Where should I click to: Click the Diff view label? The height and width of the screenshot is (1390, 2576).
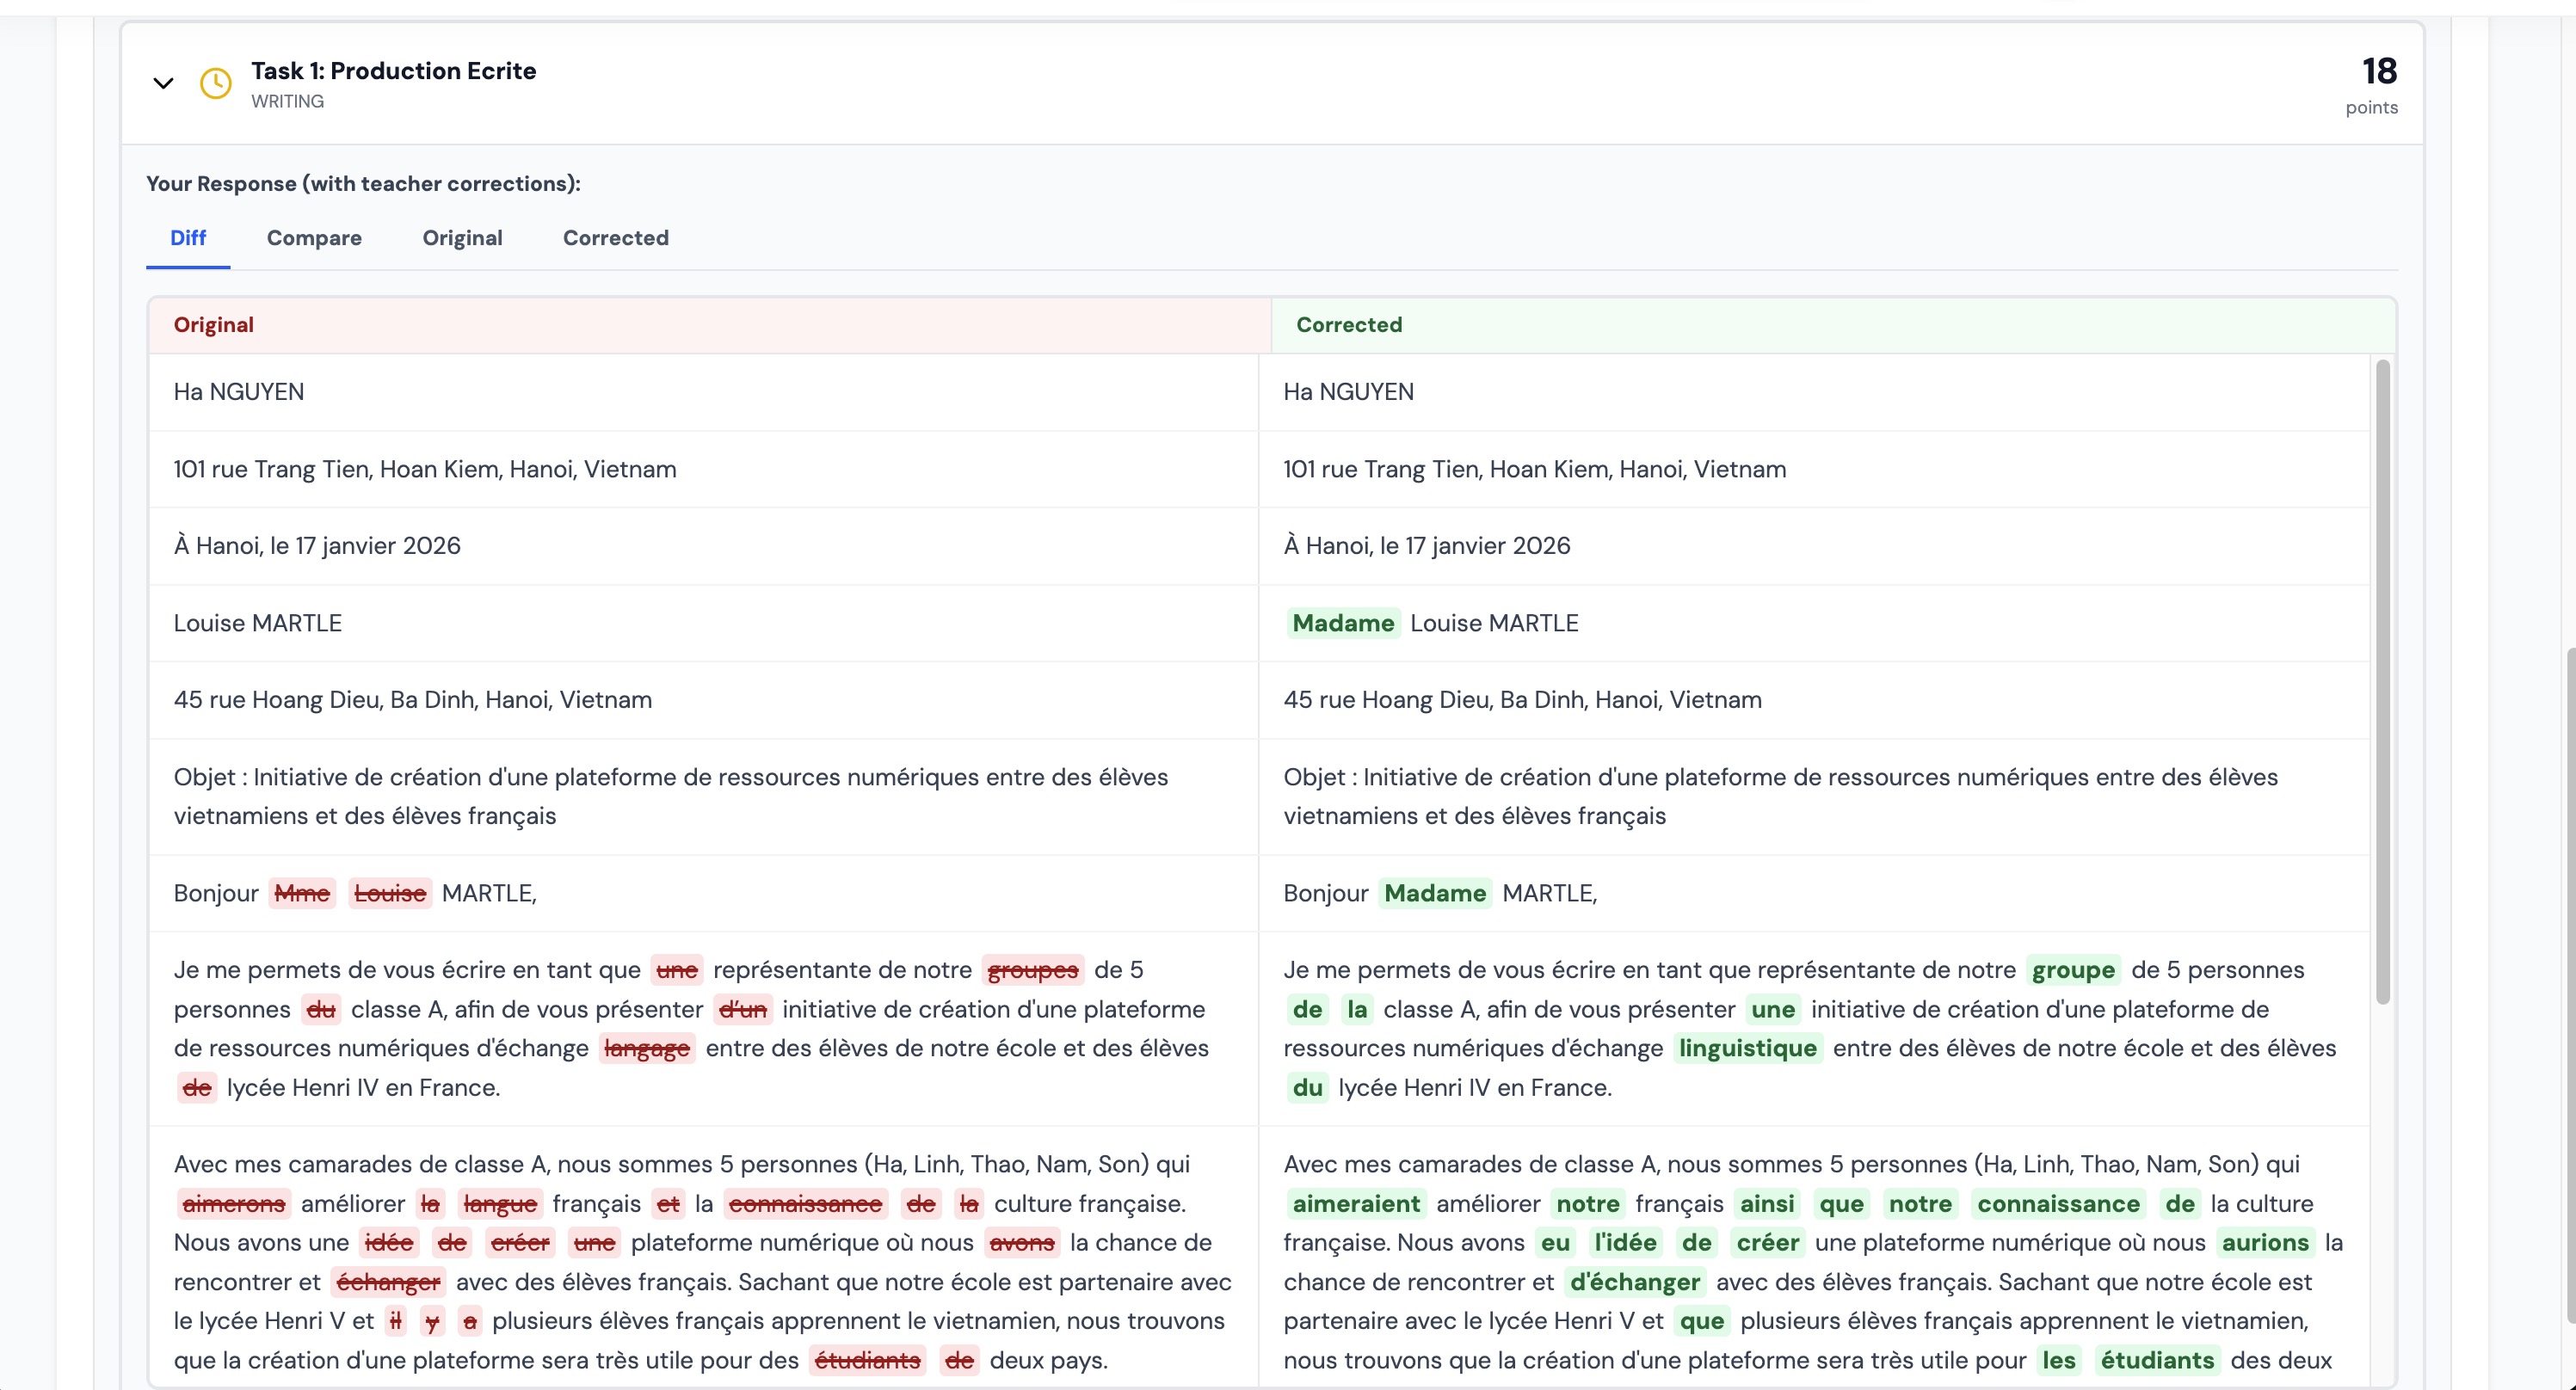tap(188, 238)
